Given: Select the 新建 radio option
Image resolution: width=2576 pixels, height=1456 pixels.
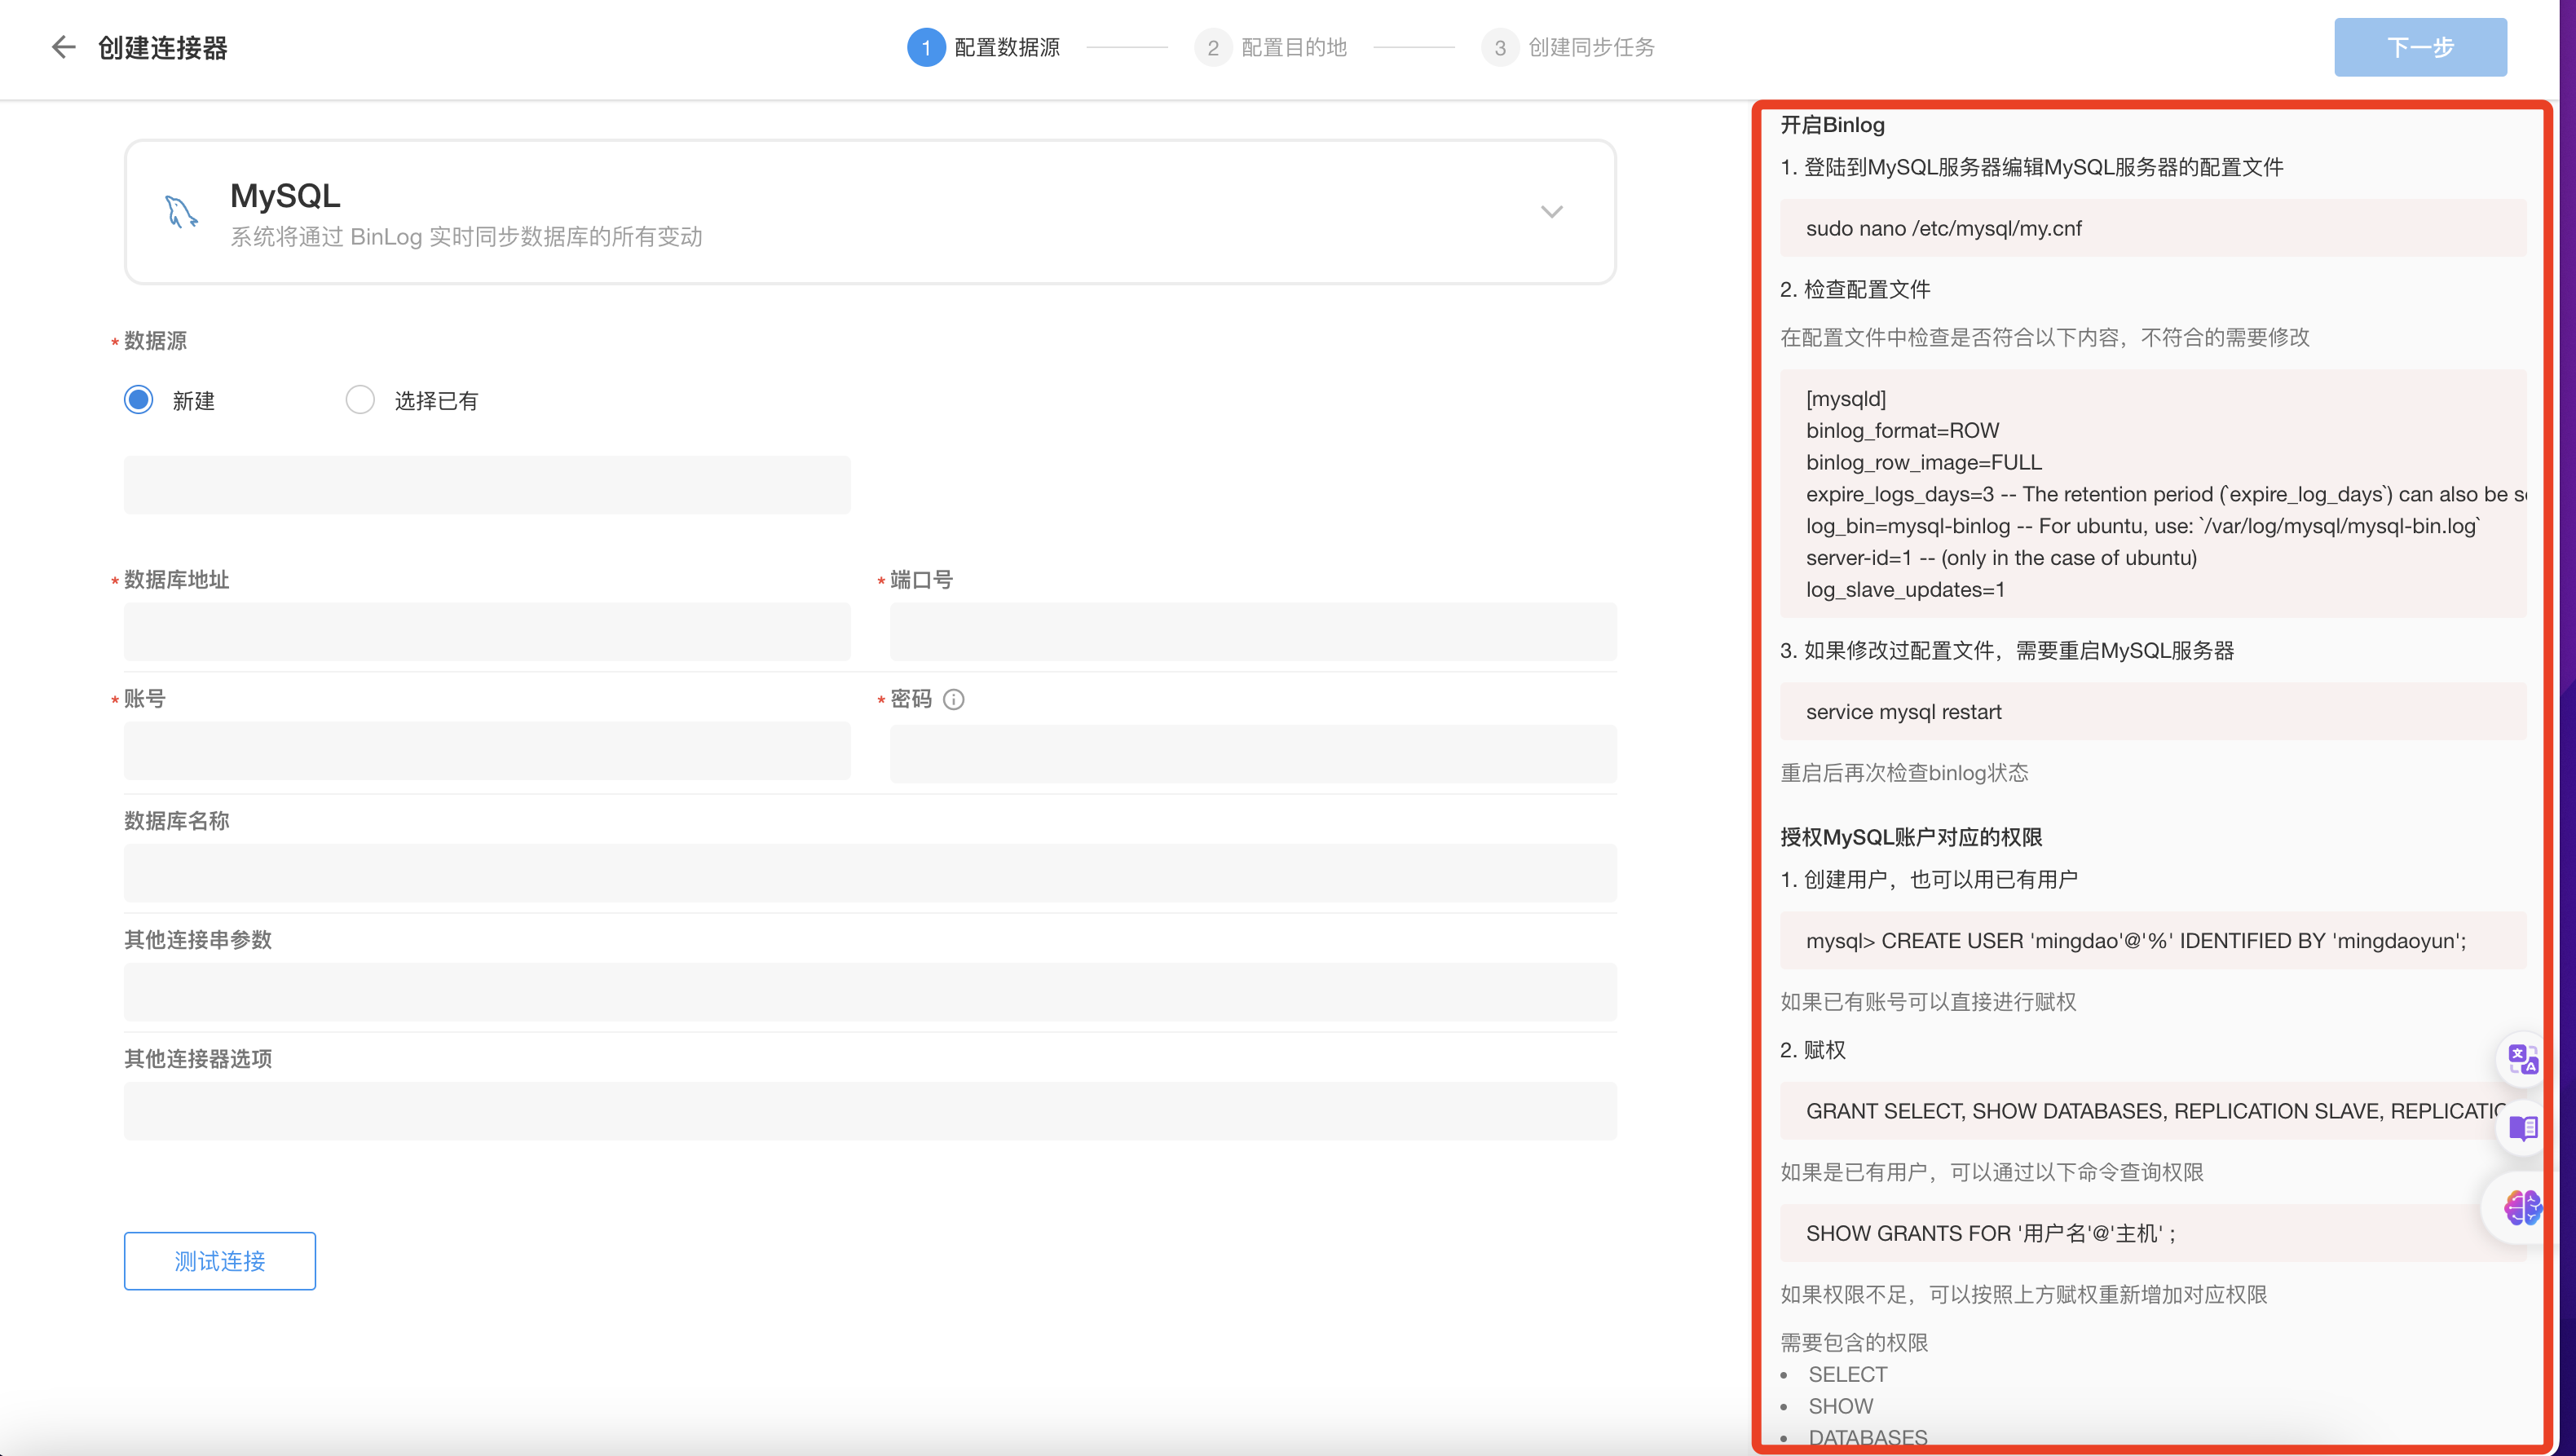Looking at the screenshot, I should pos(139,400).
